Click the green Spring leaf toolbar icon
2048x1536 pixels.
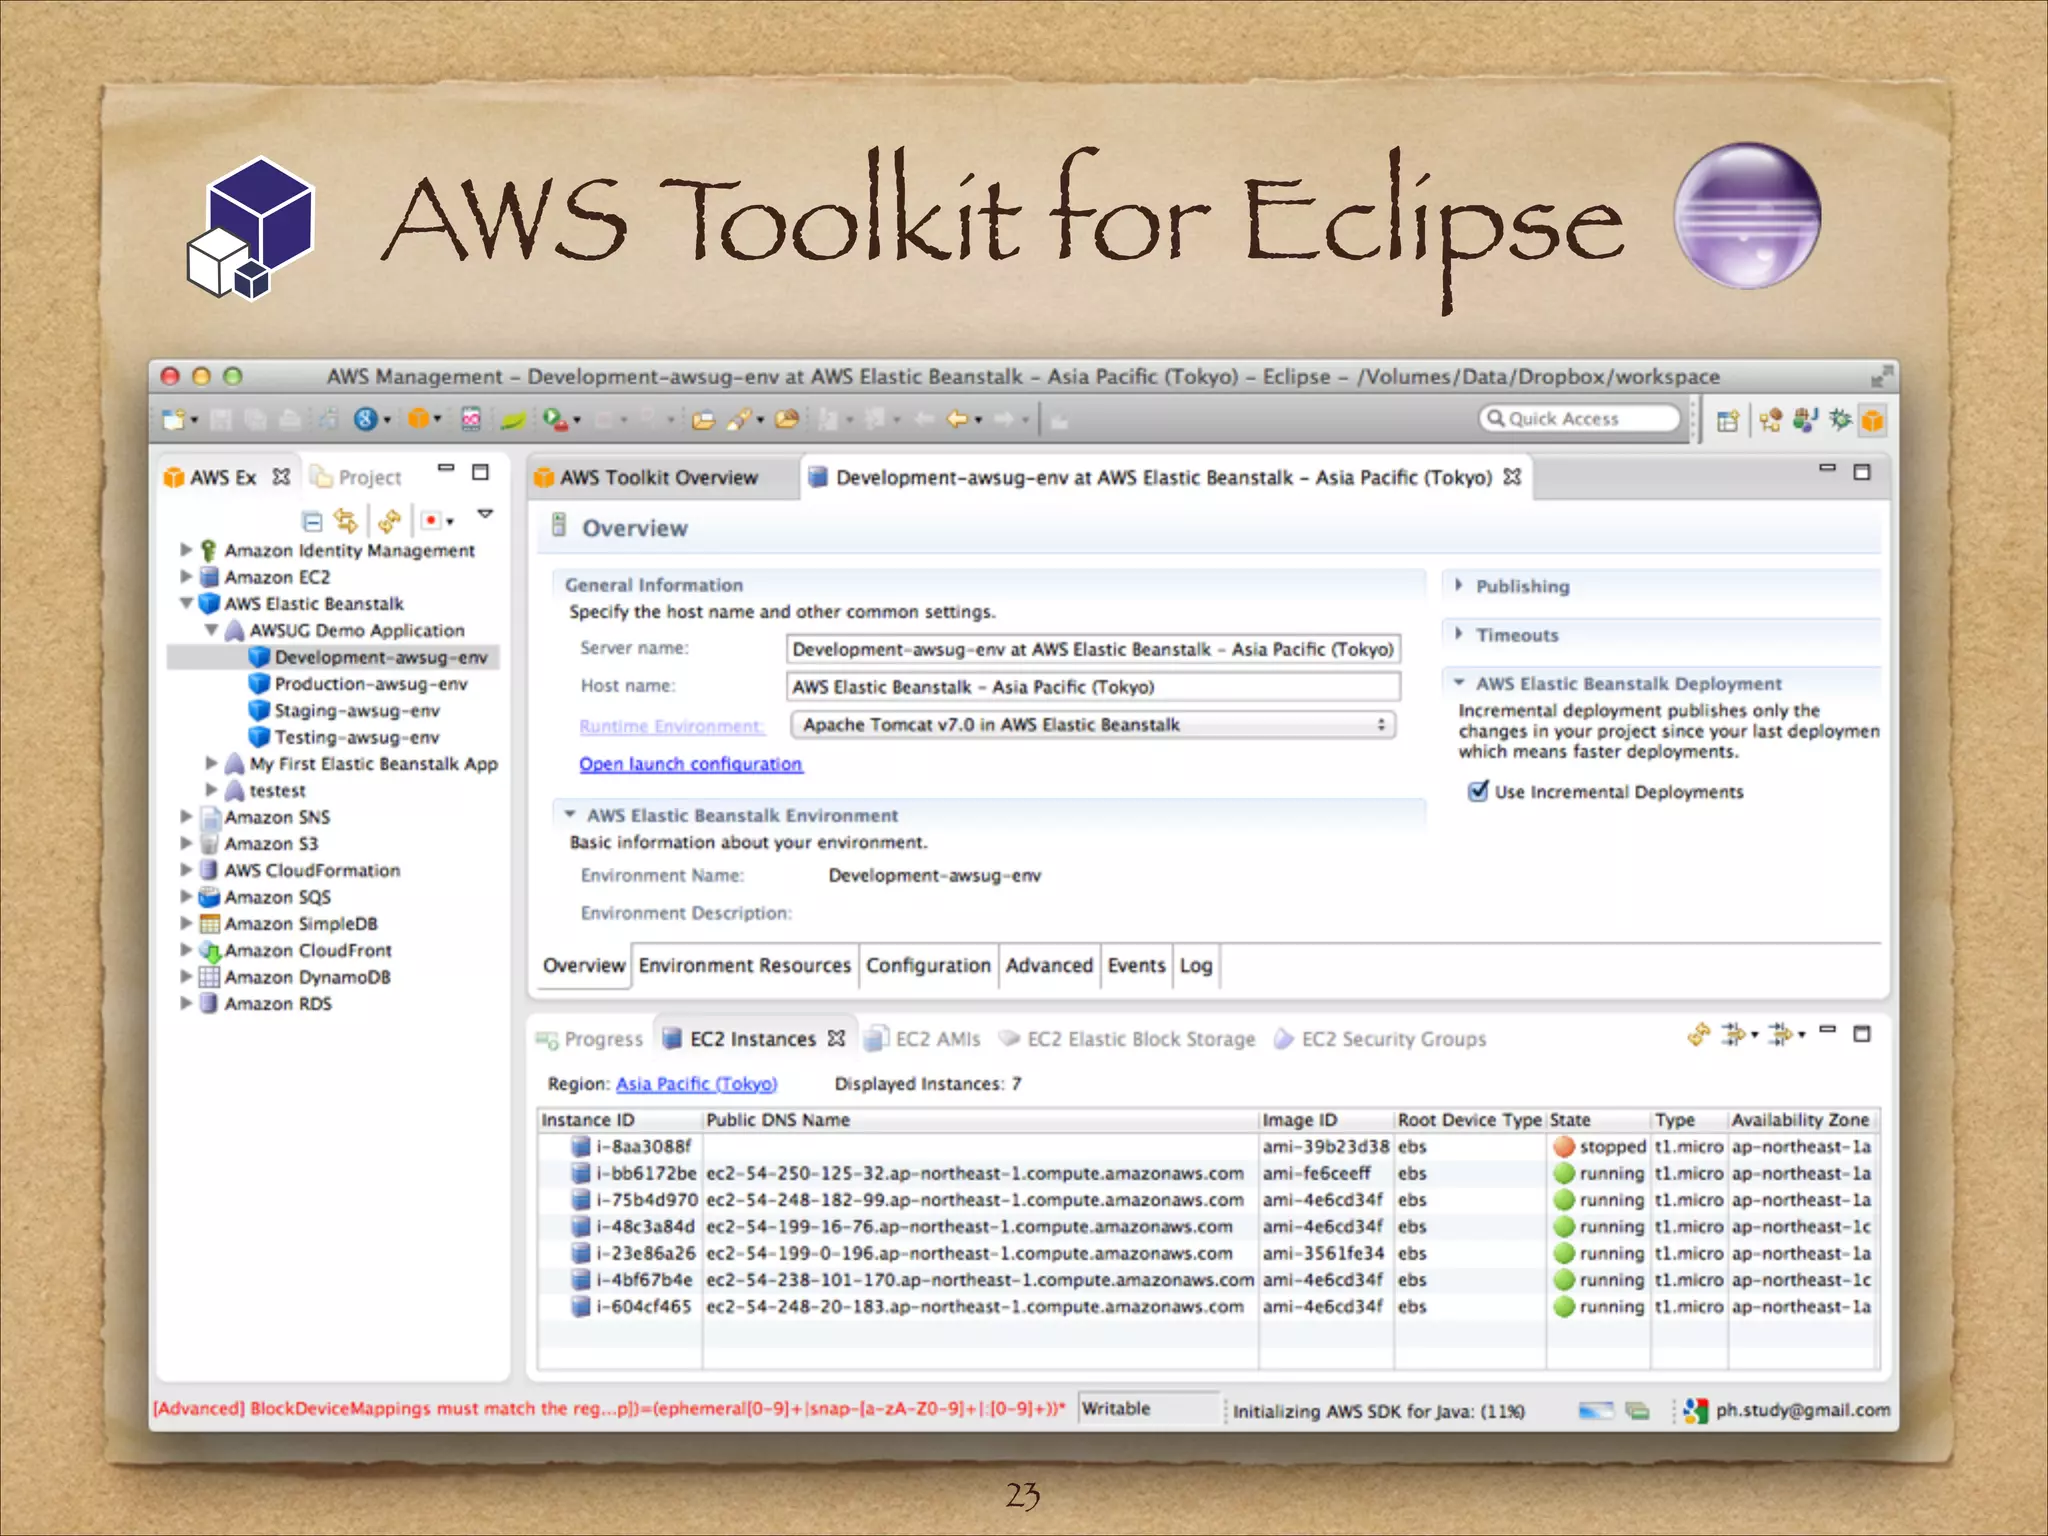click(x=513, y=420)
